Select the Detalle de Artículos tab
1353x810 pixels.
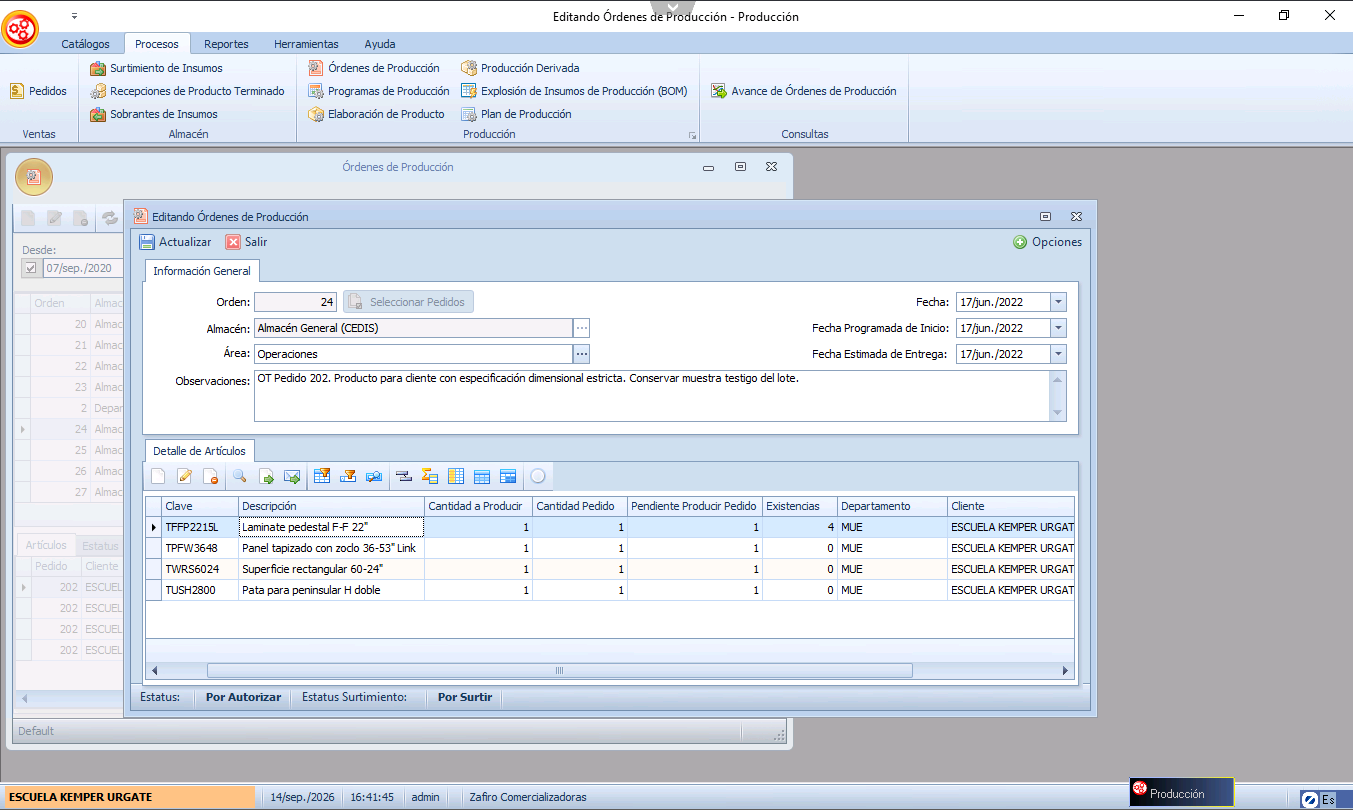(x=199, y=451)
